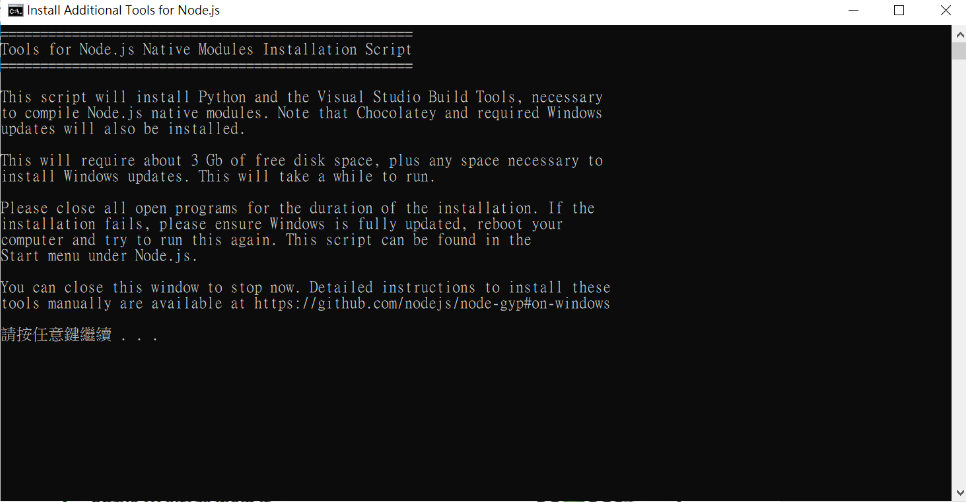This screenshot has width=966, height=502.
Task: Click the empty black console area
Action: coord(476,419)
